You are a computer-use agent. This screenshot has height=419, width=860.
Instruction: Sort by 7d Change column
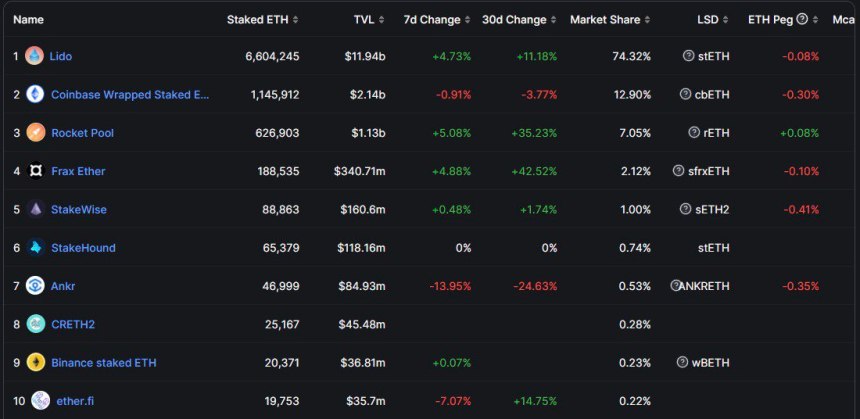click(437, 19)
